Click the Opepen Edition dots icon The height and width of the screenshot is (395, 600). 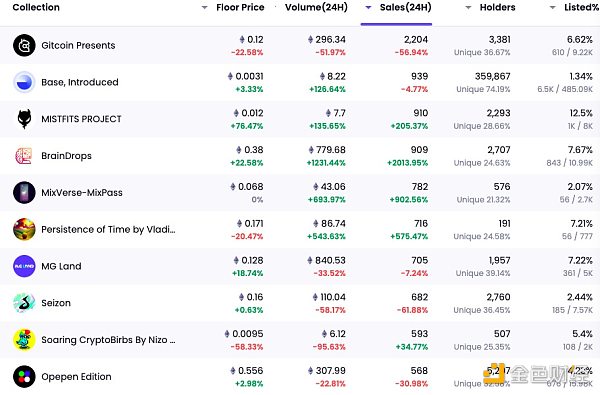[24, 377]
